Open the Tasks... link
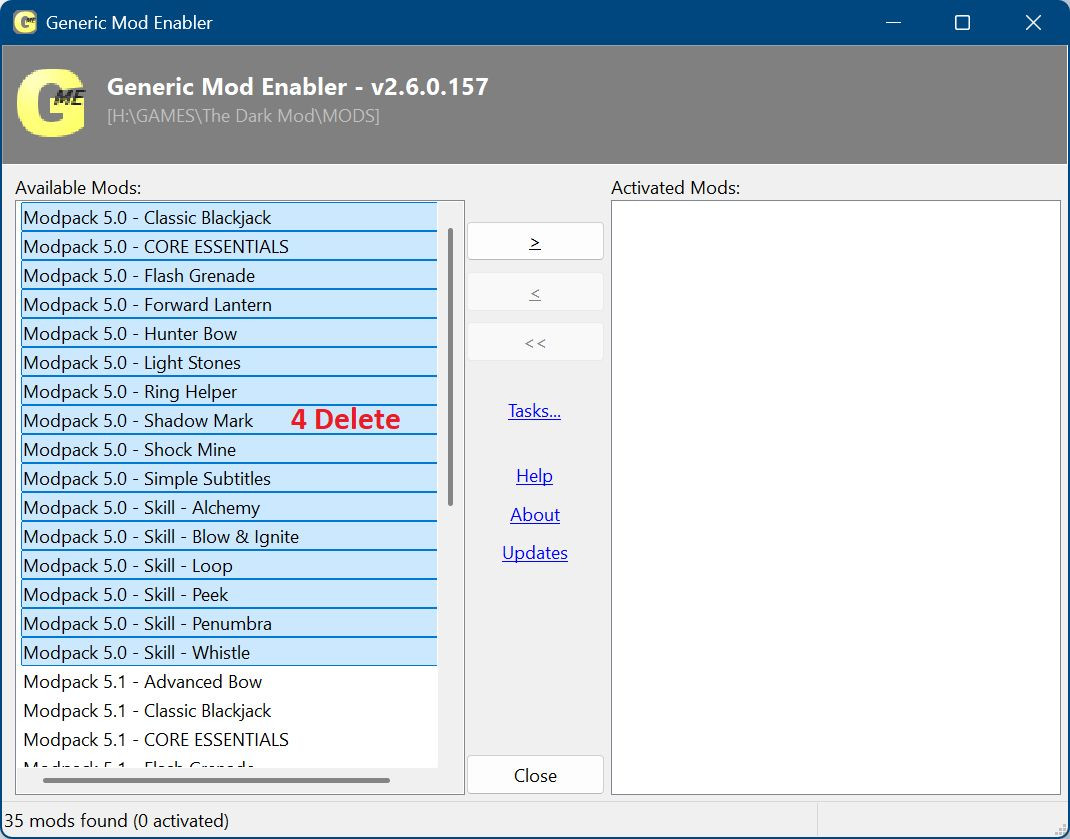 point(534,411)
